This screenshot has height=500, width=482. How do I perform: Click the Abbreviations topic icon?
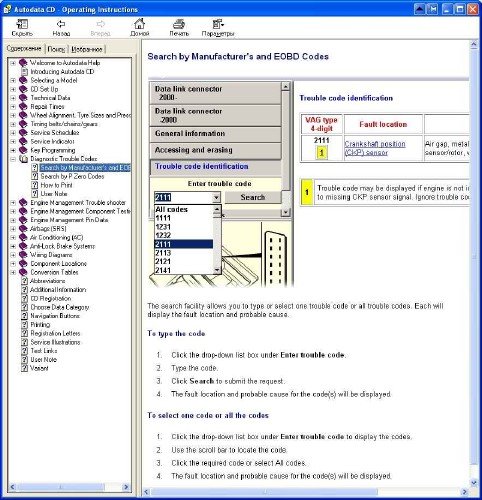[x=24, y=281]
